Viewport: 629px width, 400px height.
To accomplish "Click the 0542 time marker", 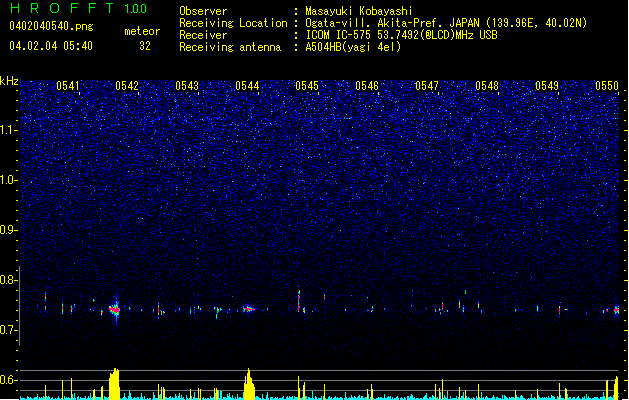I will [127, 86].
